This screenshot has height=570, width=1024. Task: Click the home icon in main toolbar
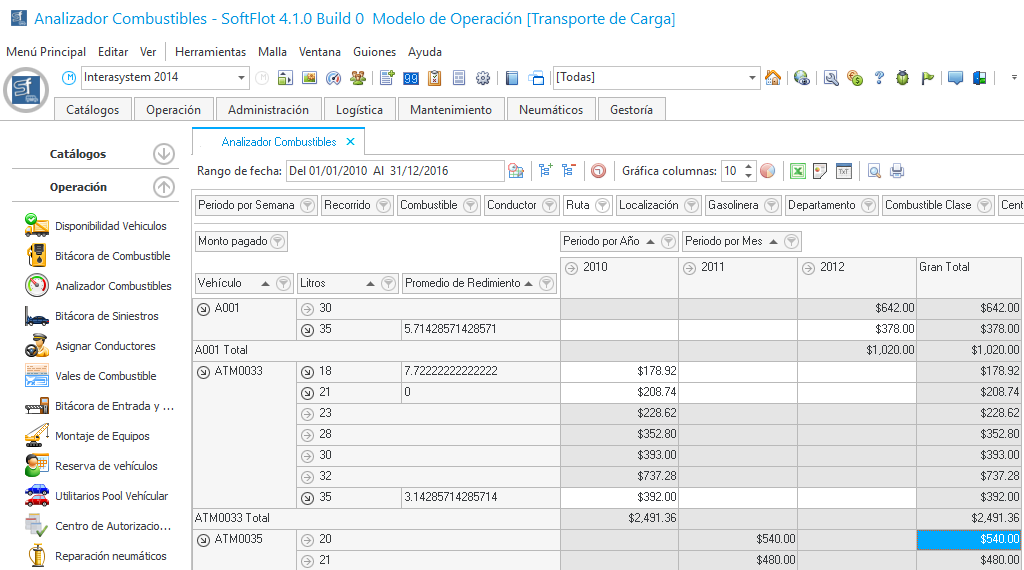[x=772, y=78]
